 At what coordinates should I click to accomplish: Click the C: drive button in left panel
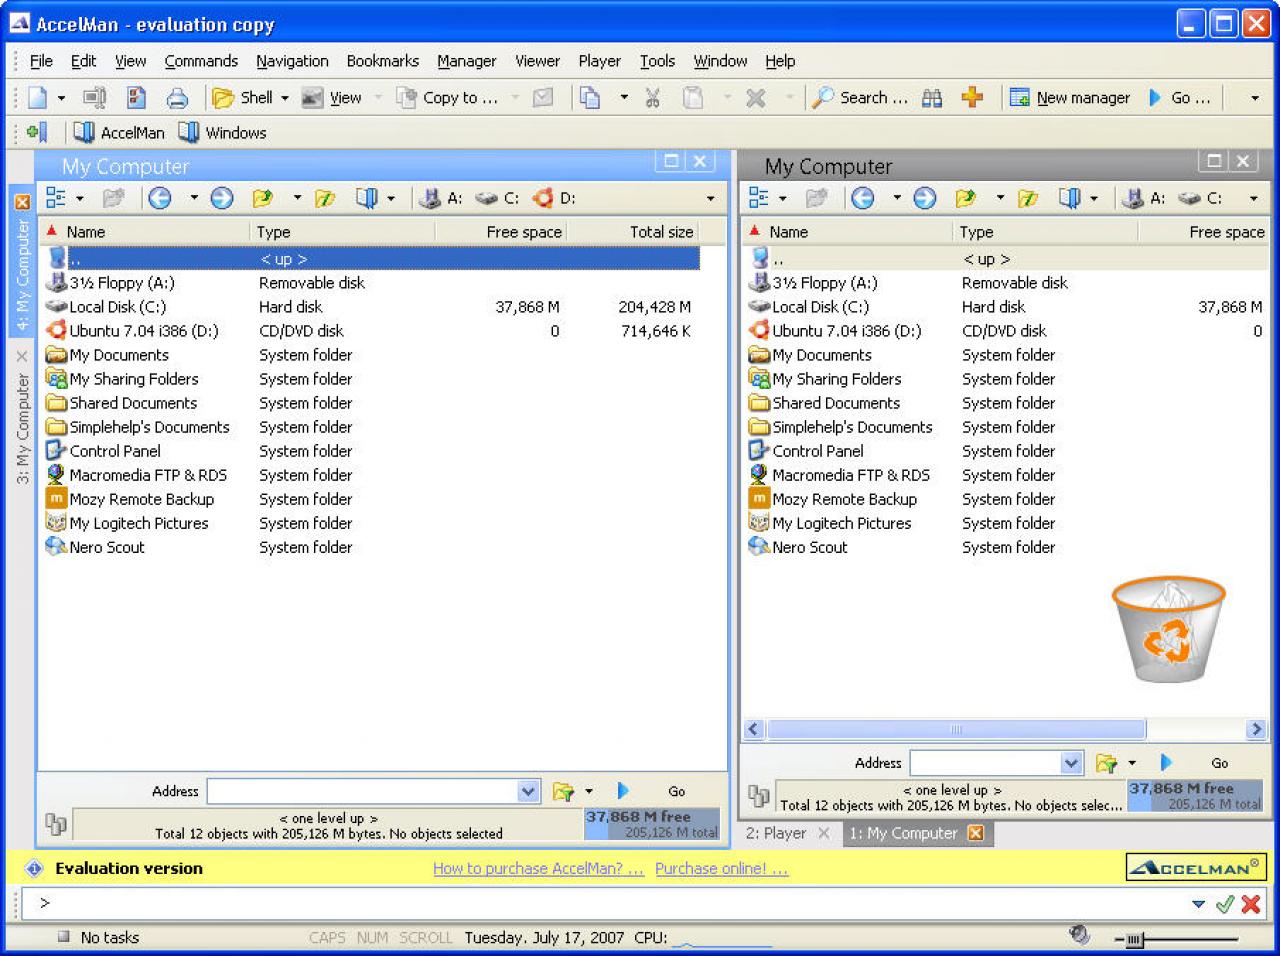[497, 198]
